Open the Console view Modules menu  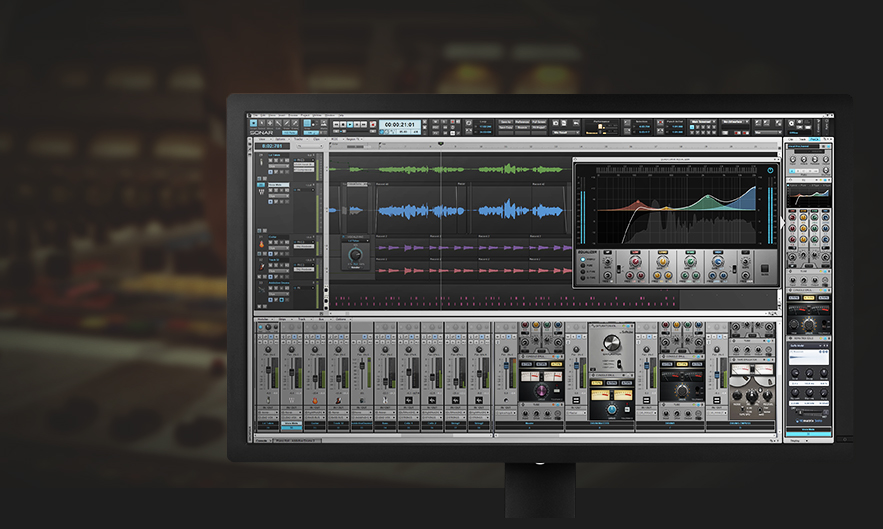click(x=264, y=319)
